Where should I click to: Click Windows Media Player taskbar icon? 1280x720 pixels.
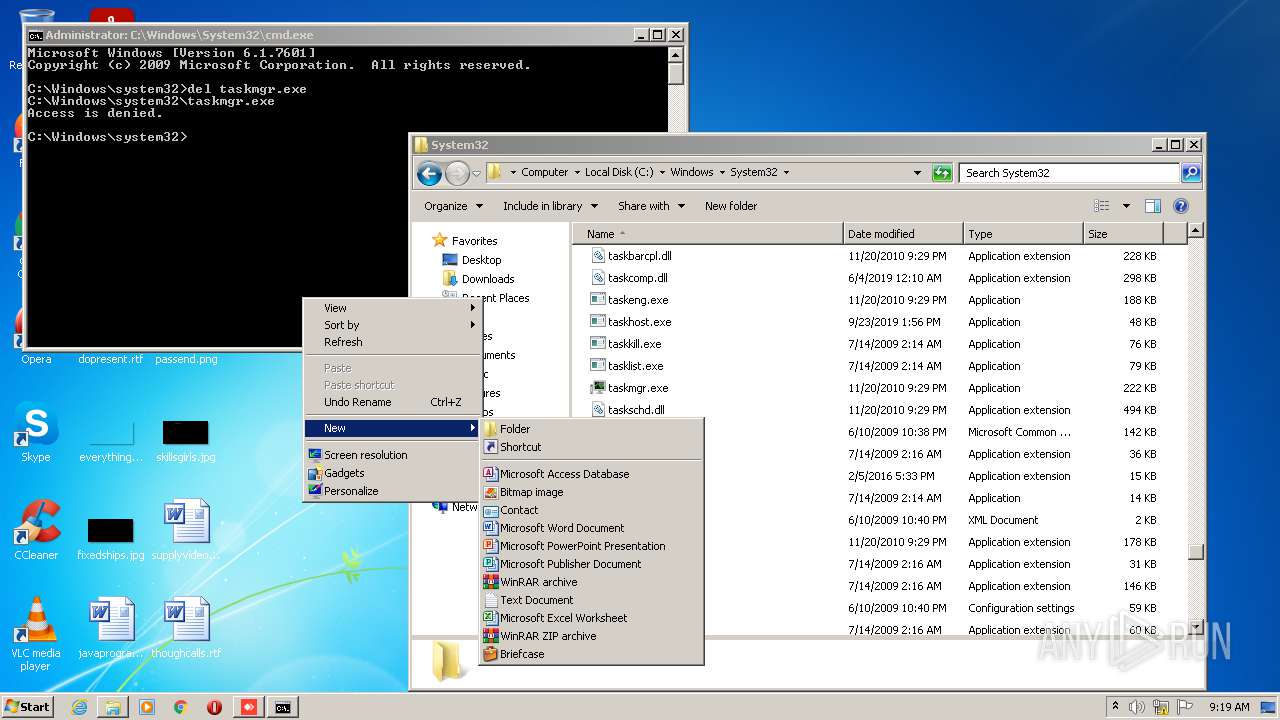coord(147,707)
